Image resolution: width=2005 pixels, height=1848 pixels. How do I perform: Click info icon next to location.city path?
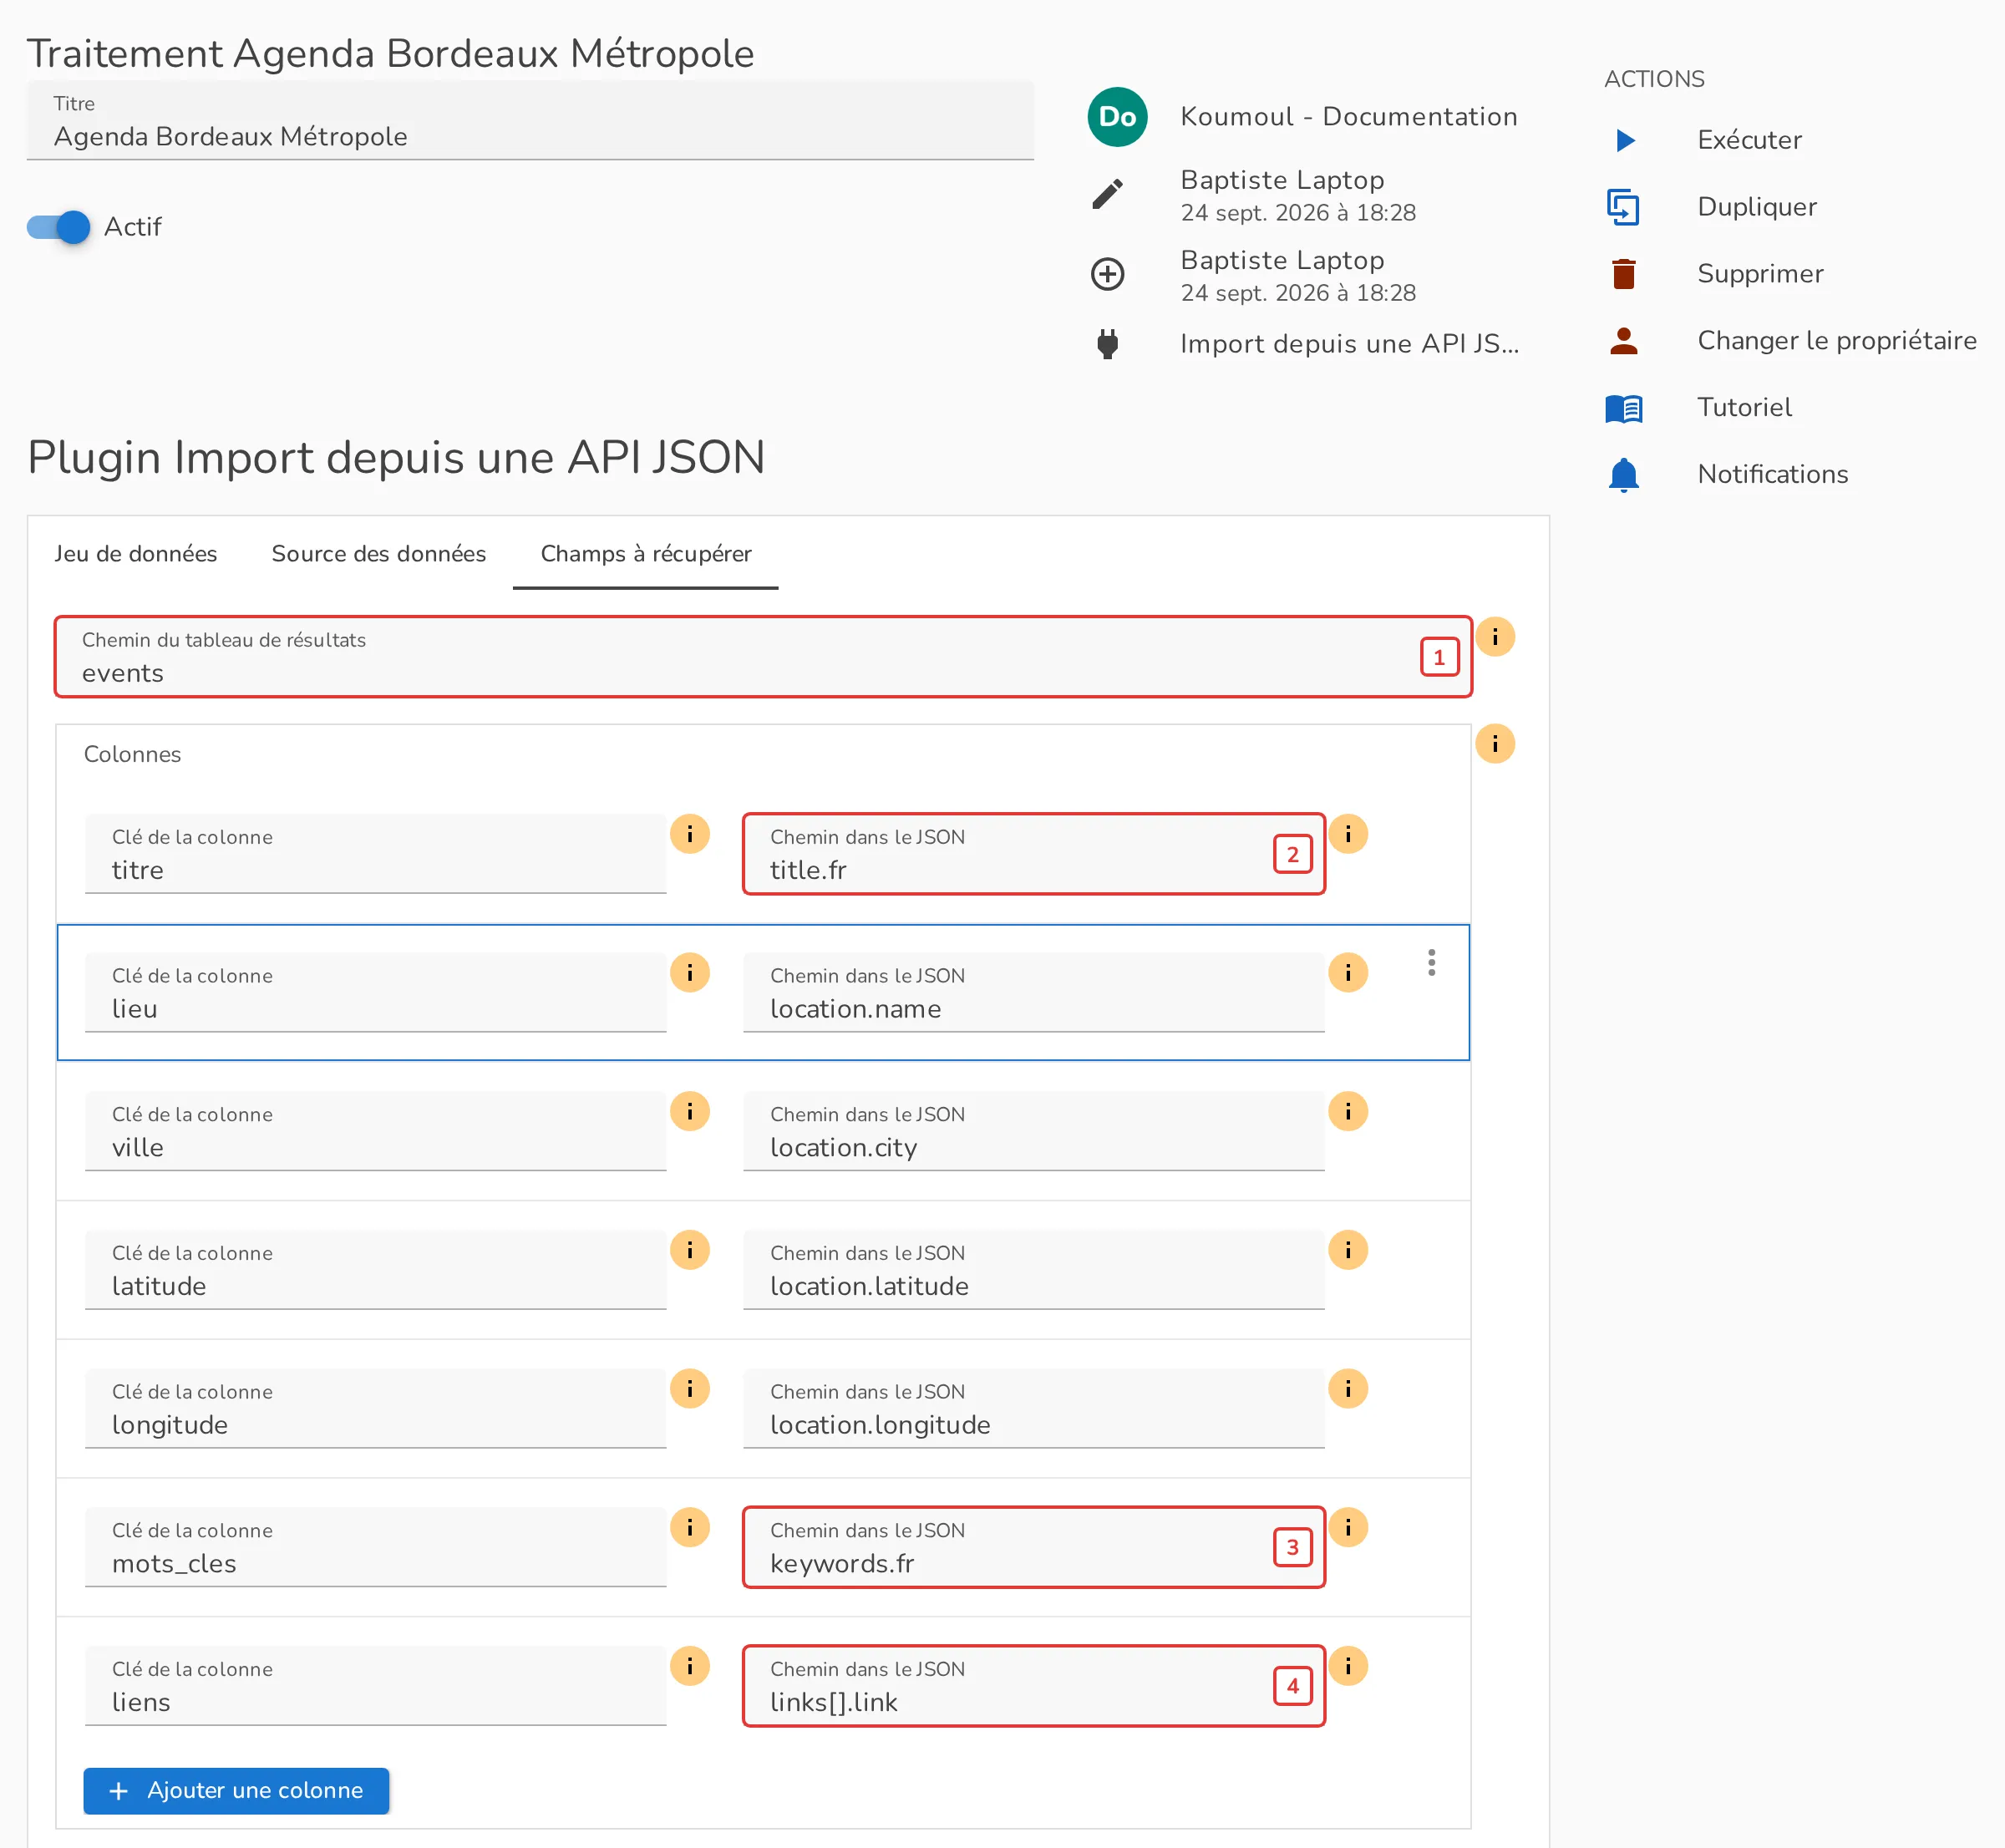pos(1348,1112)
